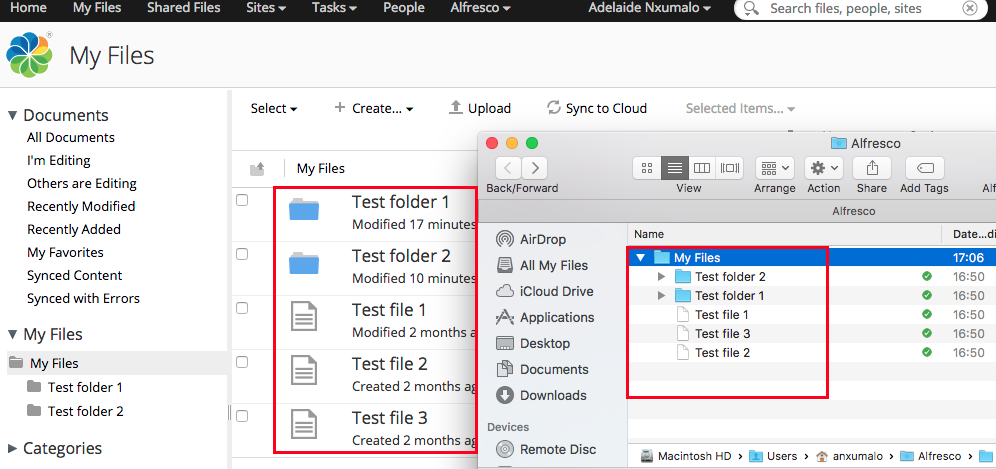Click the Upload button

pyautogui.click(x=479, y=108)
